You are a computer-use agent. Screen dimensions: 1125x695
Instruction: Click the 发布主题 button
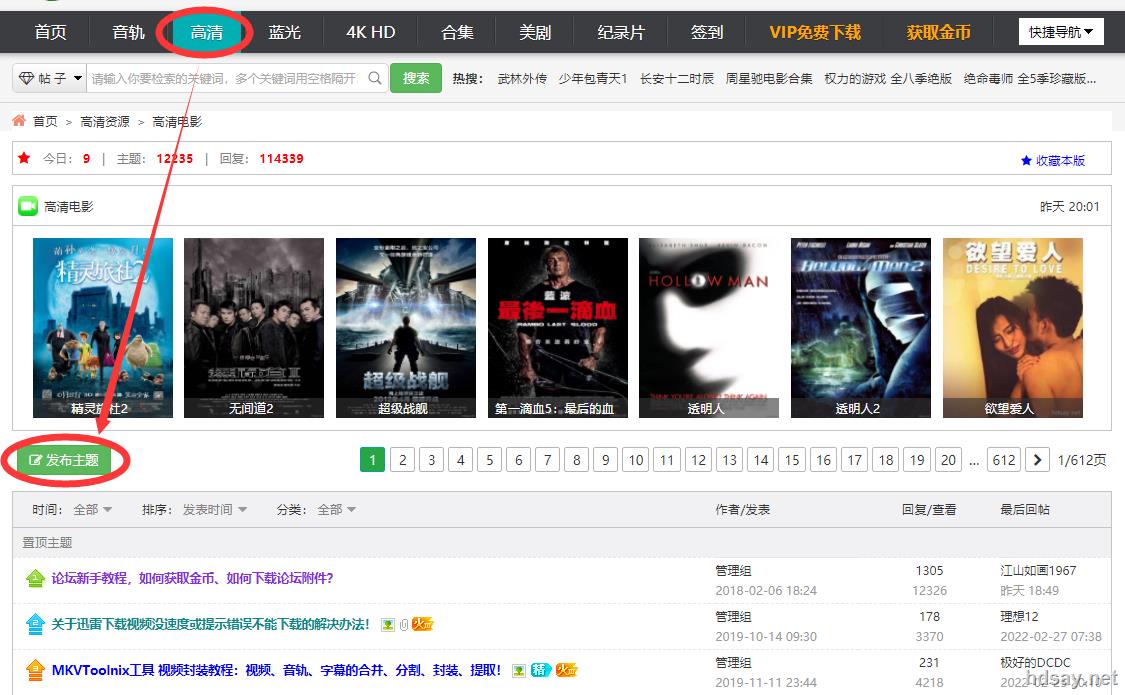pyautogui.click(x=64, y=460)
